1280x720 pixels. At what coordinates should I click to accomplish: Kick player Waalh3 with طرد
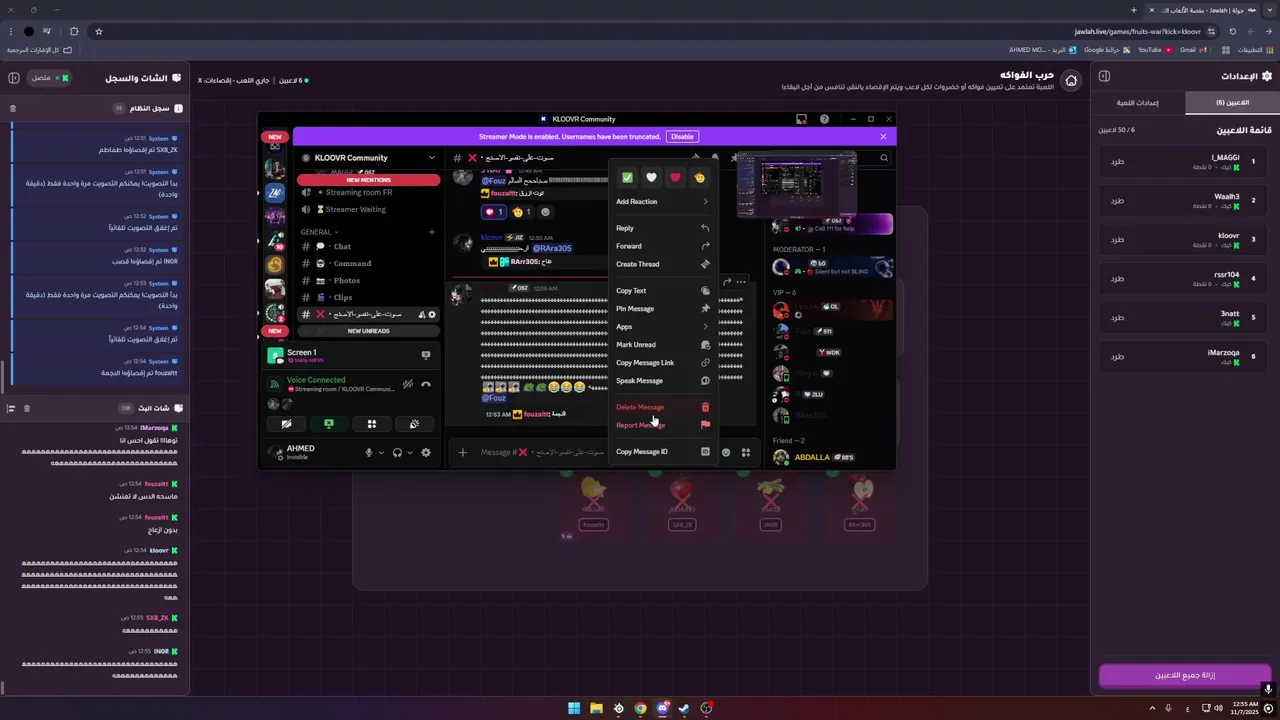pyautogui.click(x=1117, y=200)
